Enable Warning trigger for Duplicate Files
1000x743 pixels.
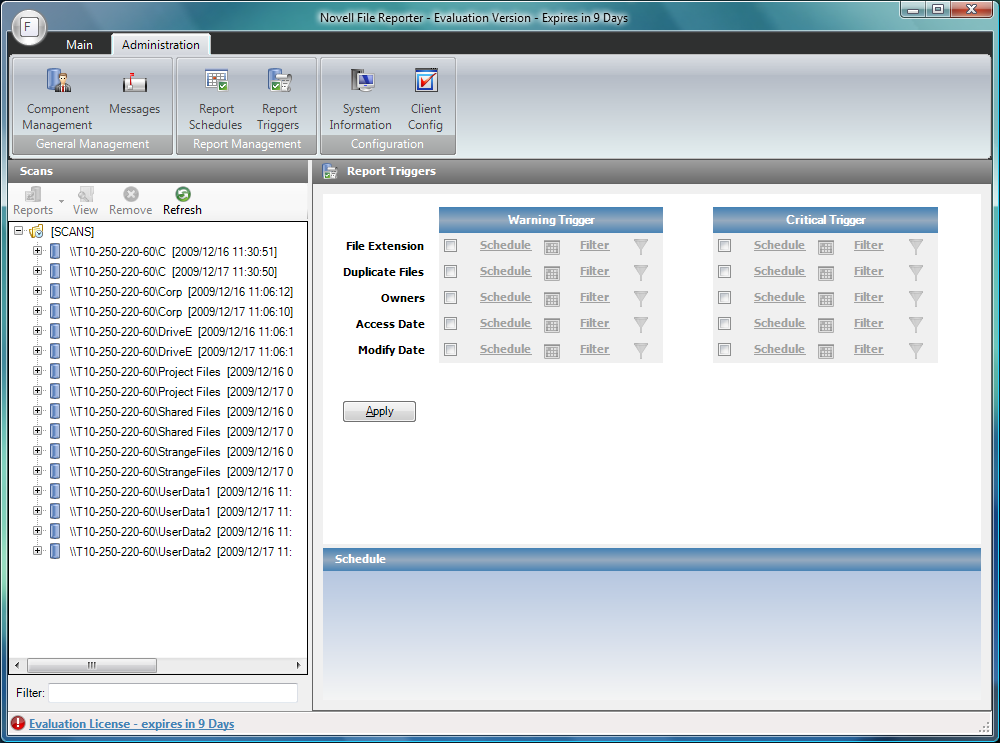point(451,272)
